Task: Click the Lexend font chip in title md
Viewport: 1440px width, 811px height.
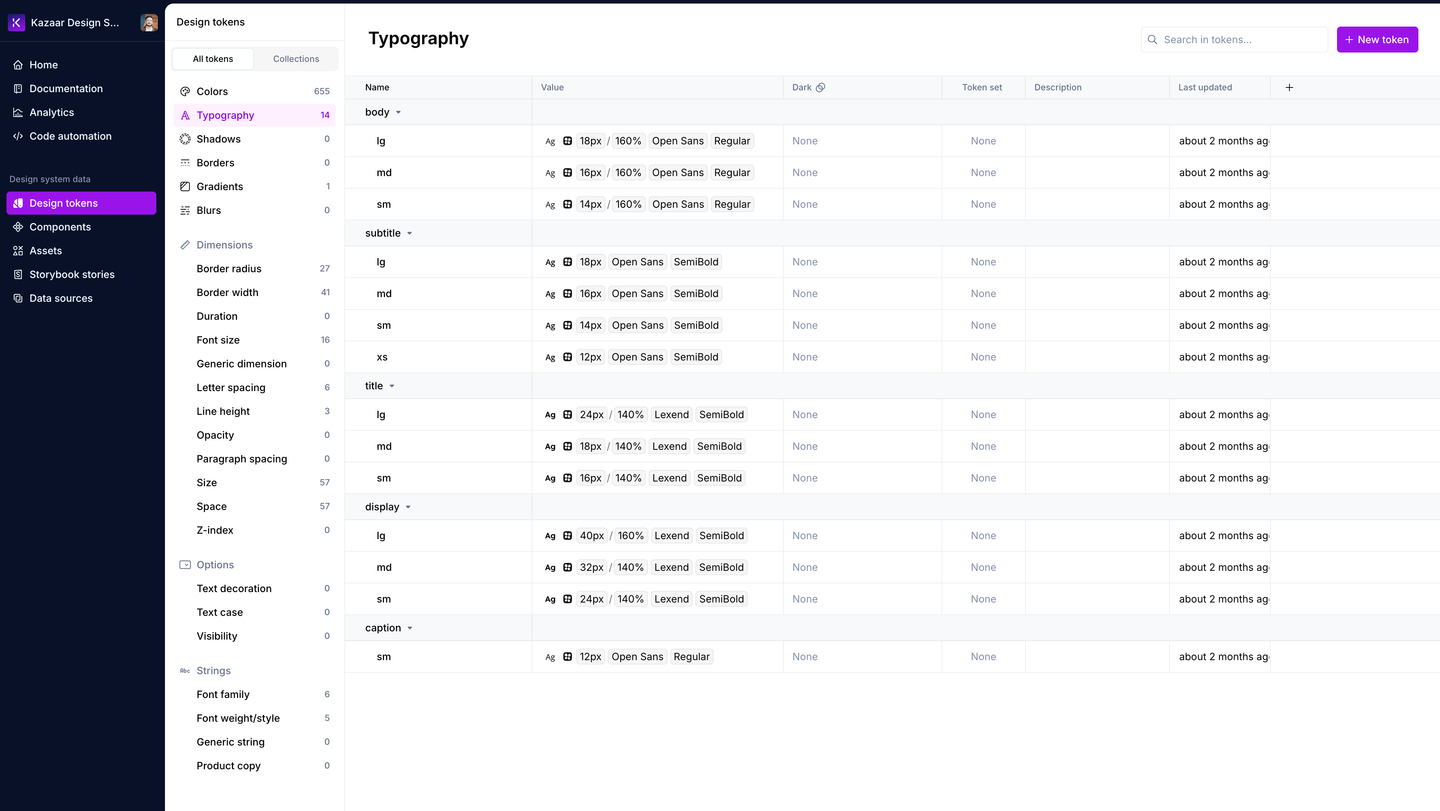Action: (669, 446)
